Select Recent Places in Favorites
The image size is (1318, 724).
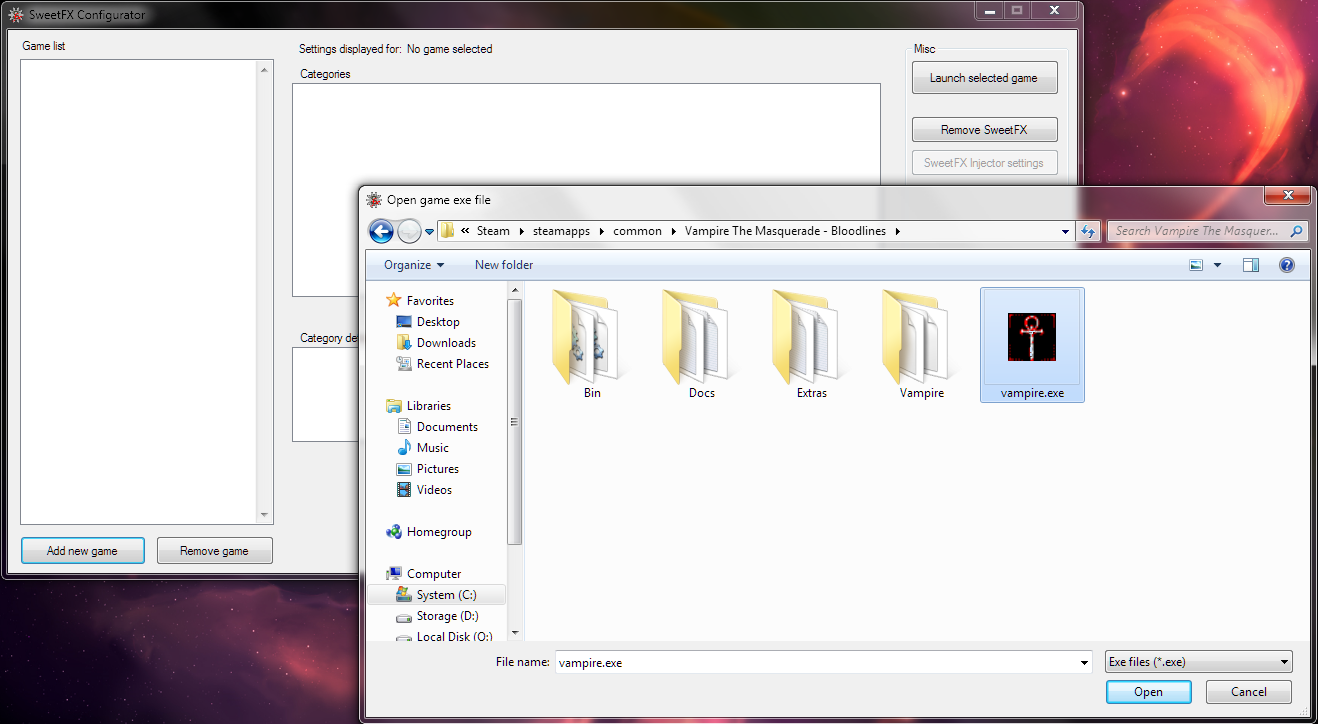coord(443,364)
